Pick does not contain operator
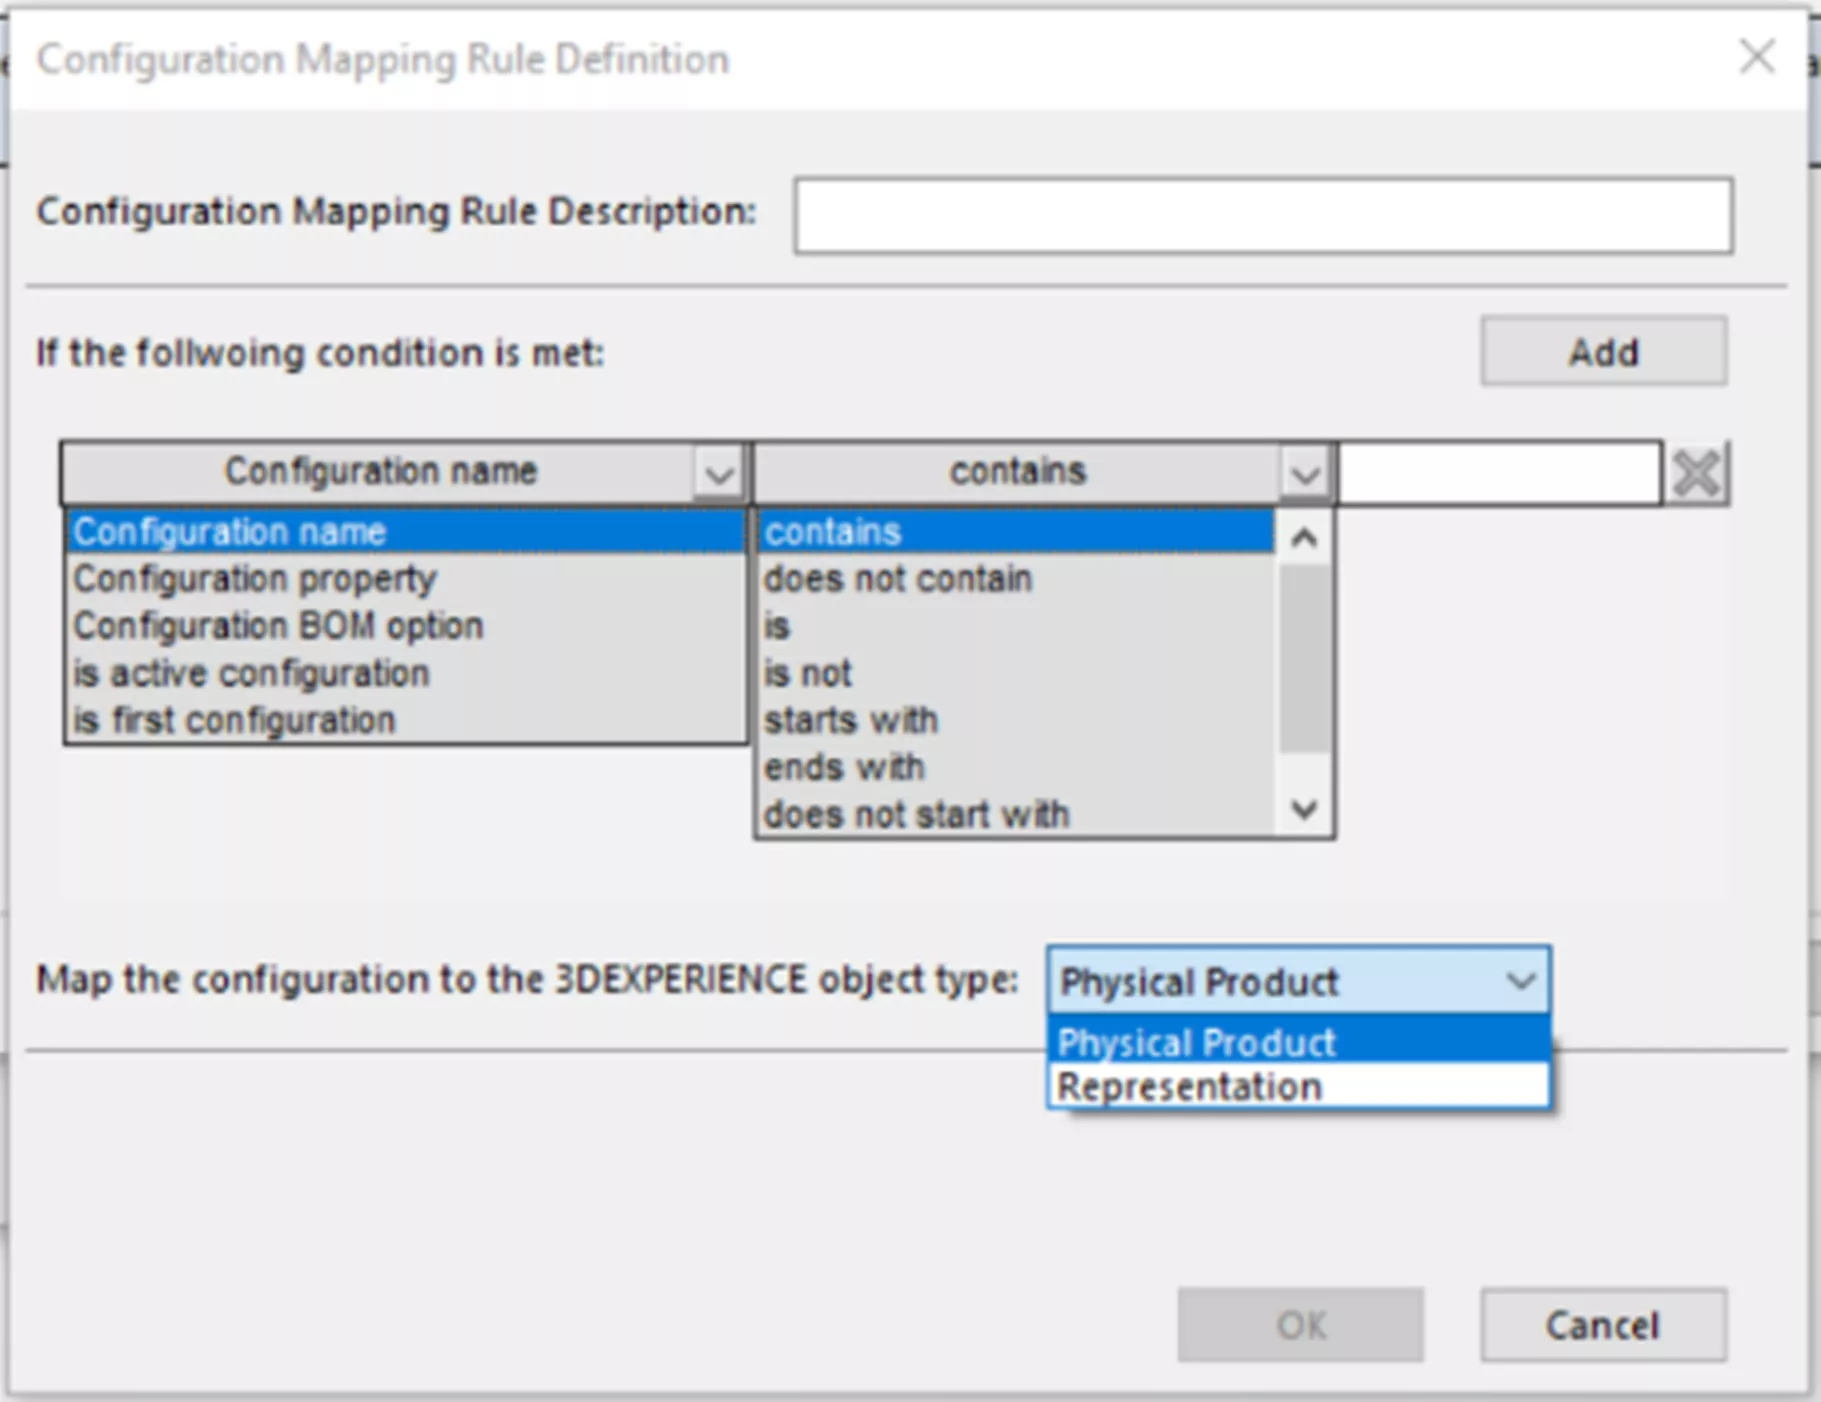The height and width of the screenshot is (1402, 1821). pos(1017,578)
